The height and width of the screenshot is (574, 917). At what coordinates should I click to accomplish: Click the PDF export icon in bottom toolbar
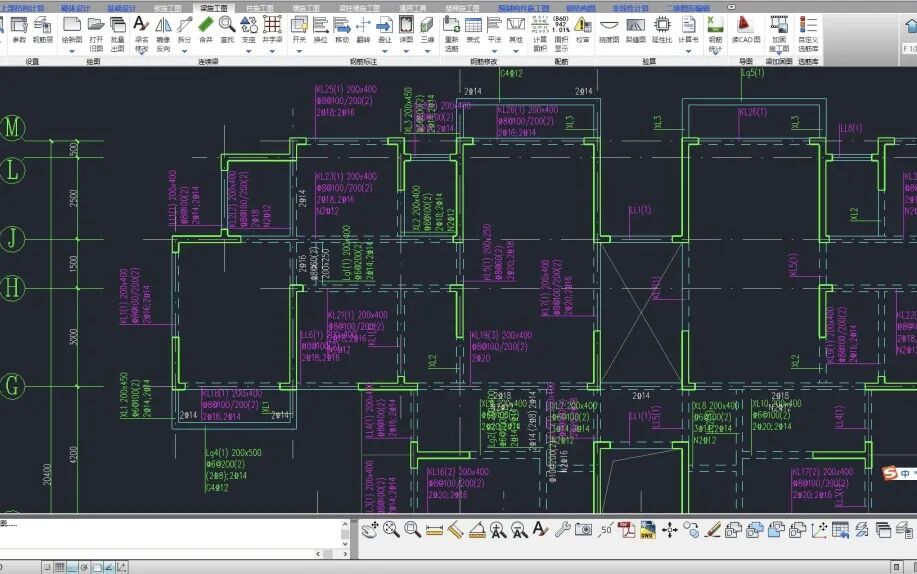(x=626, y=530)
